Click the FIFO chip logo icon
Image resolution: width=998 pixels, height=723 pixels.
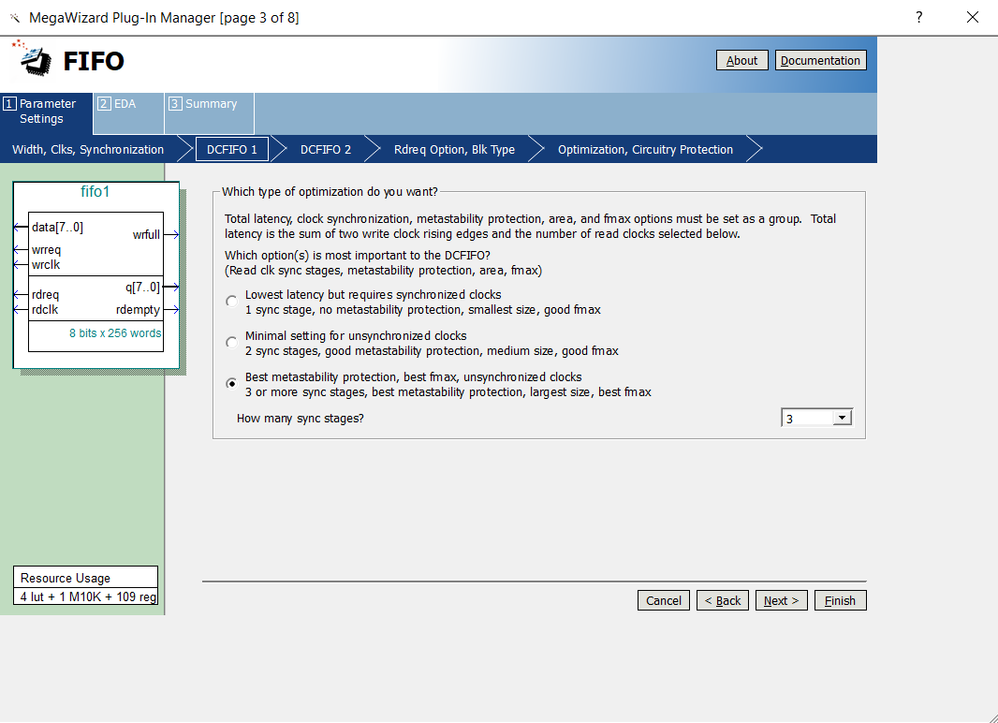pos(33,59)
